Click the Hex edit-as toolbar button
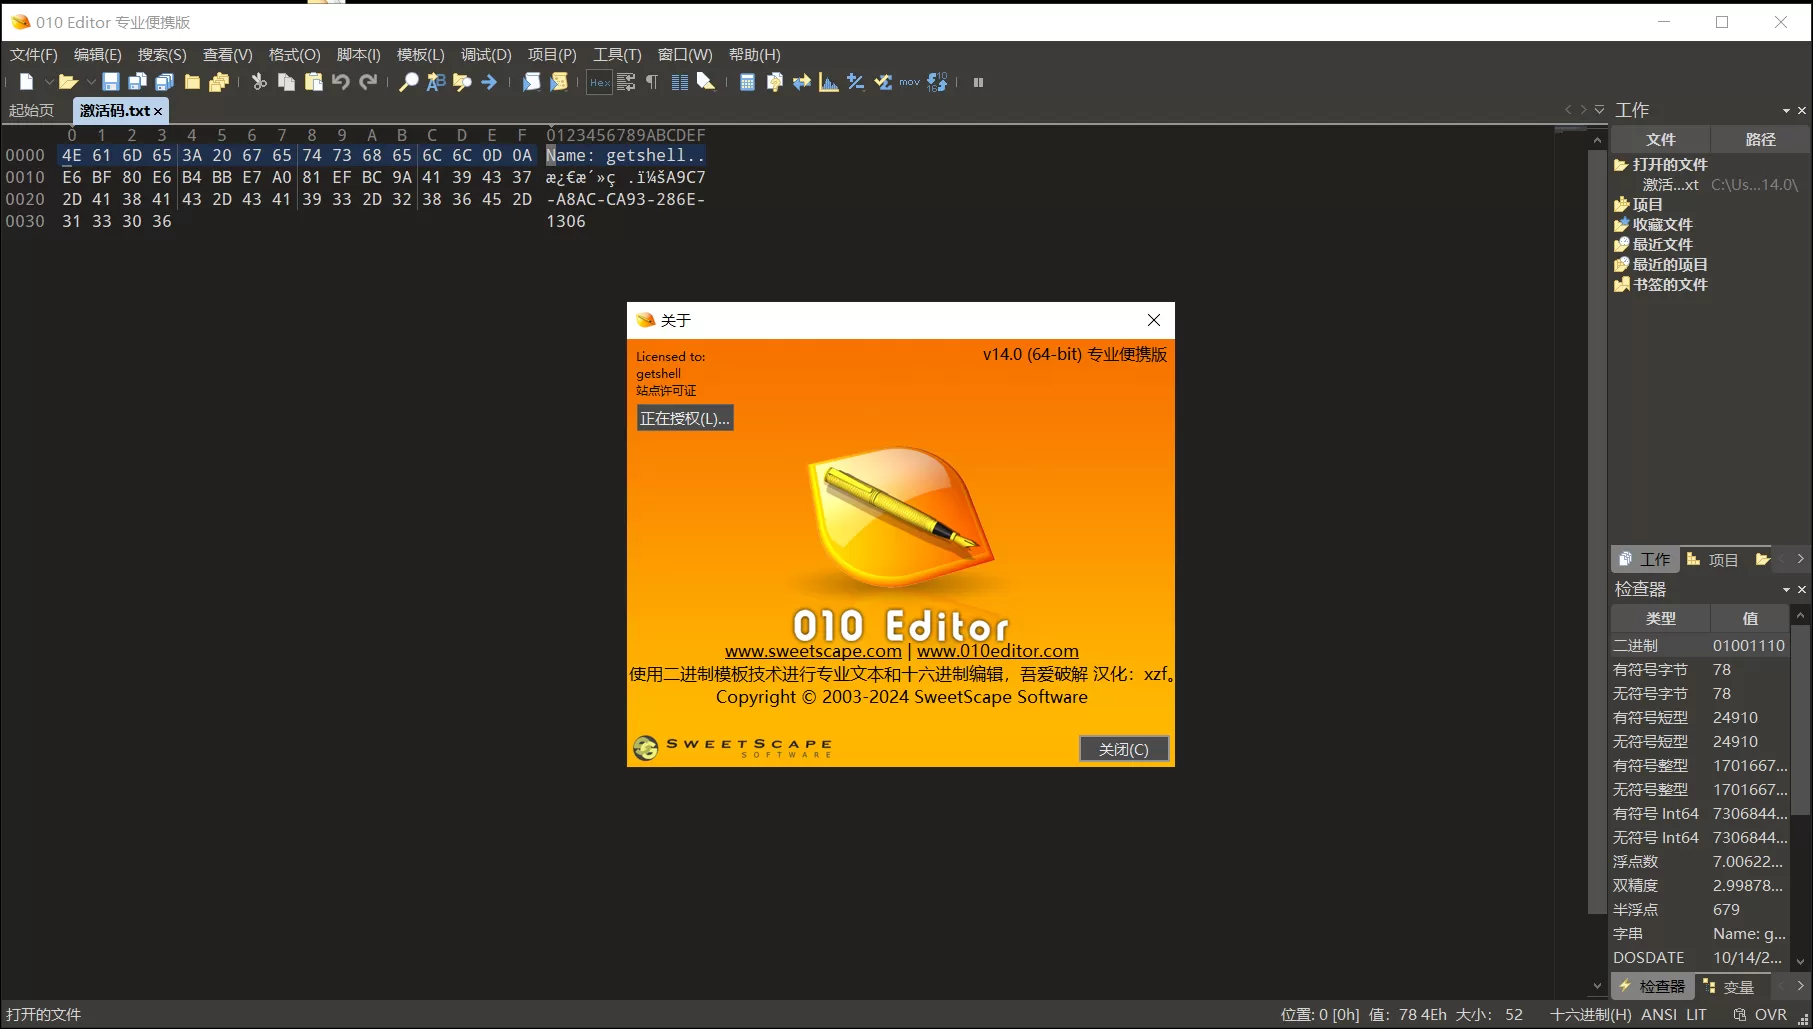 599,82
